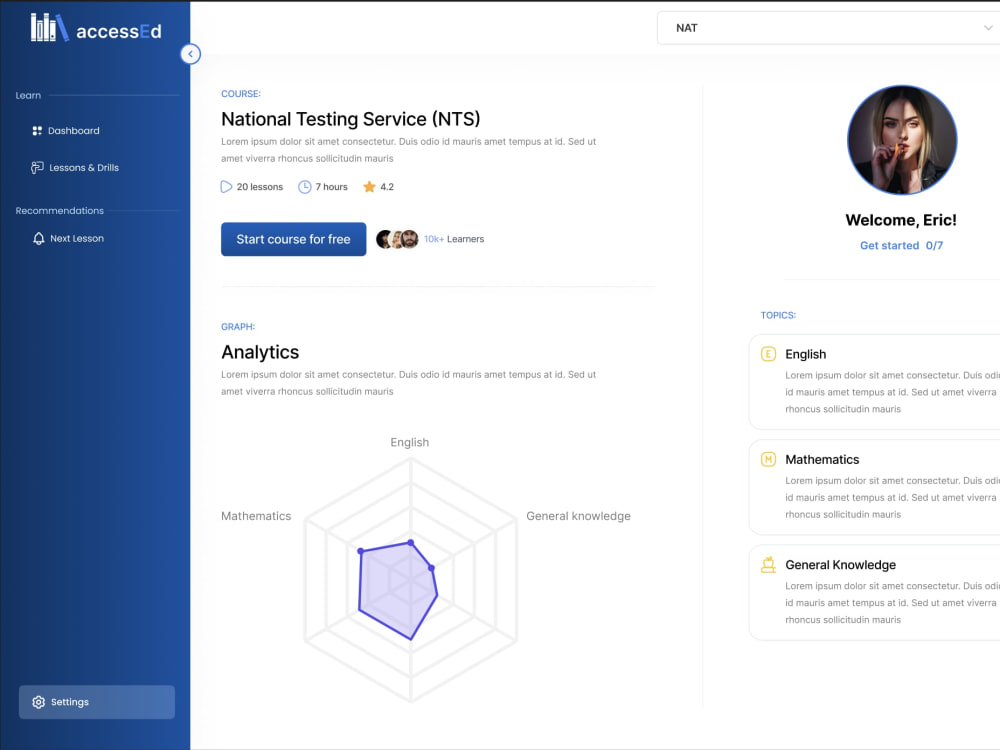The width and height of the screenshot is (1000, 750).
Task: Open the English topic card
Action: click(x=874, y=382)
